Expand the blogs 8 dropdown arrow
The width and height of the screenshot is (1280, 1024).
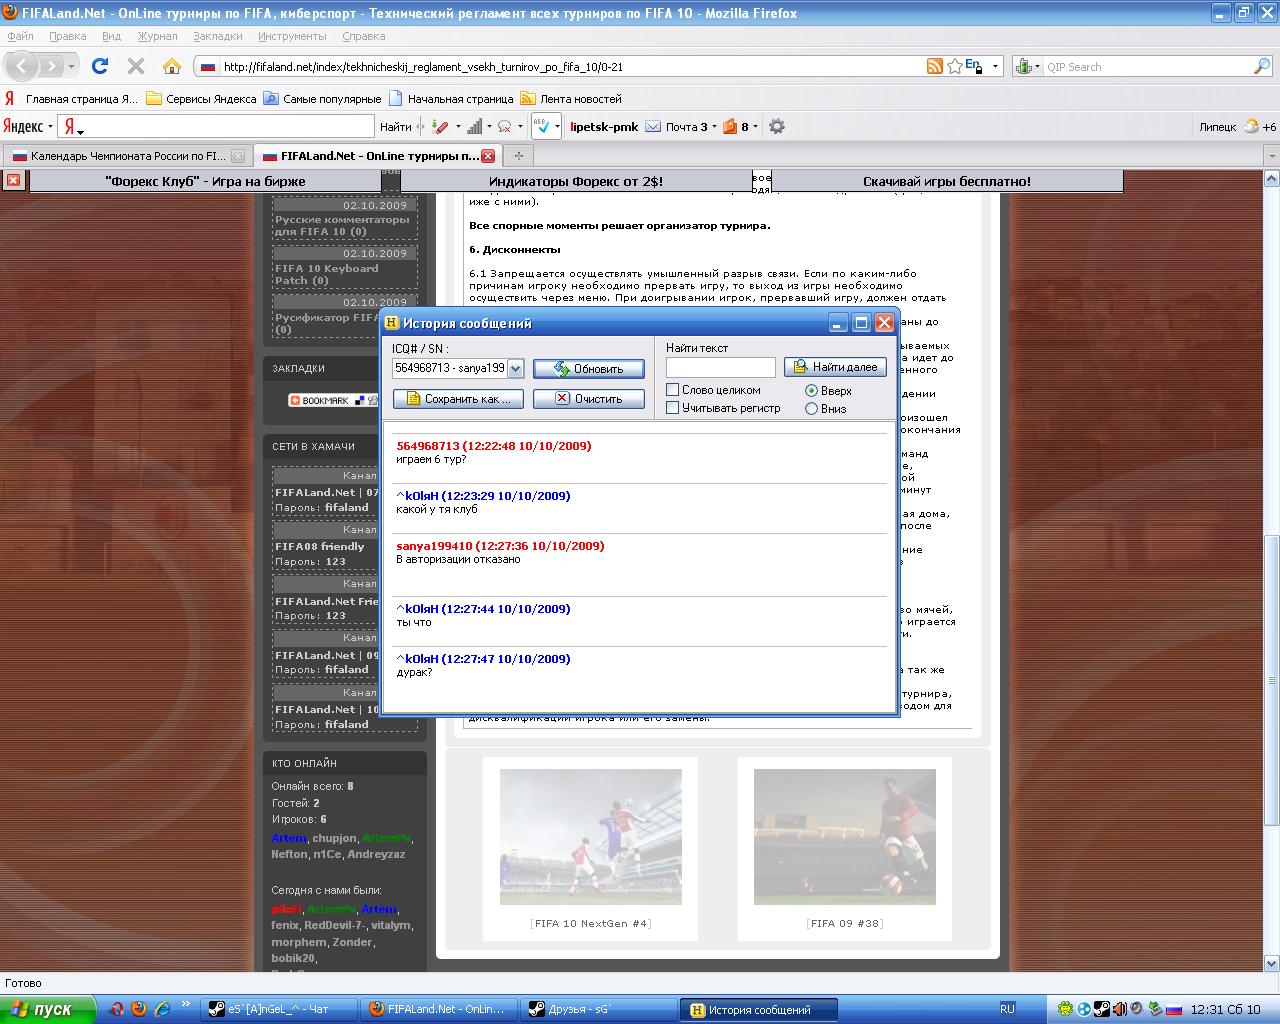[755, 127]
